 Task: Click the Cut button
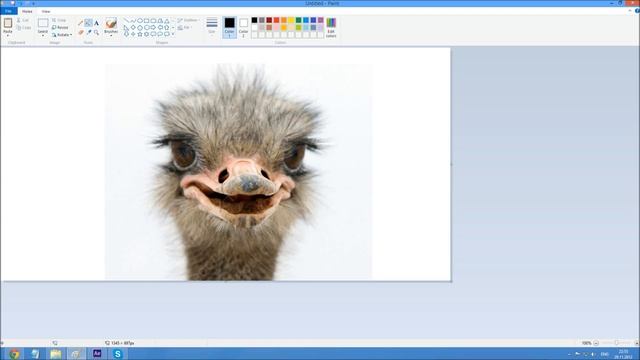[24, 20]
